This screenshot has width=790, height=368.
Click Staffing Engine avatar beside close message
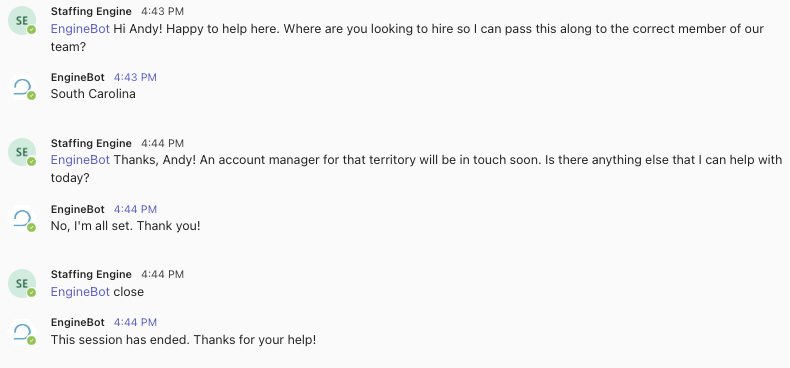coord(22,283)
